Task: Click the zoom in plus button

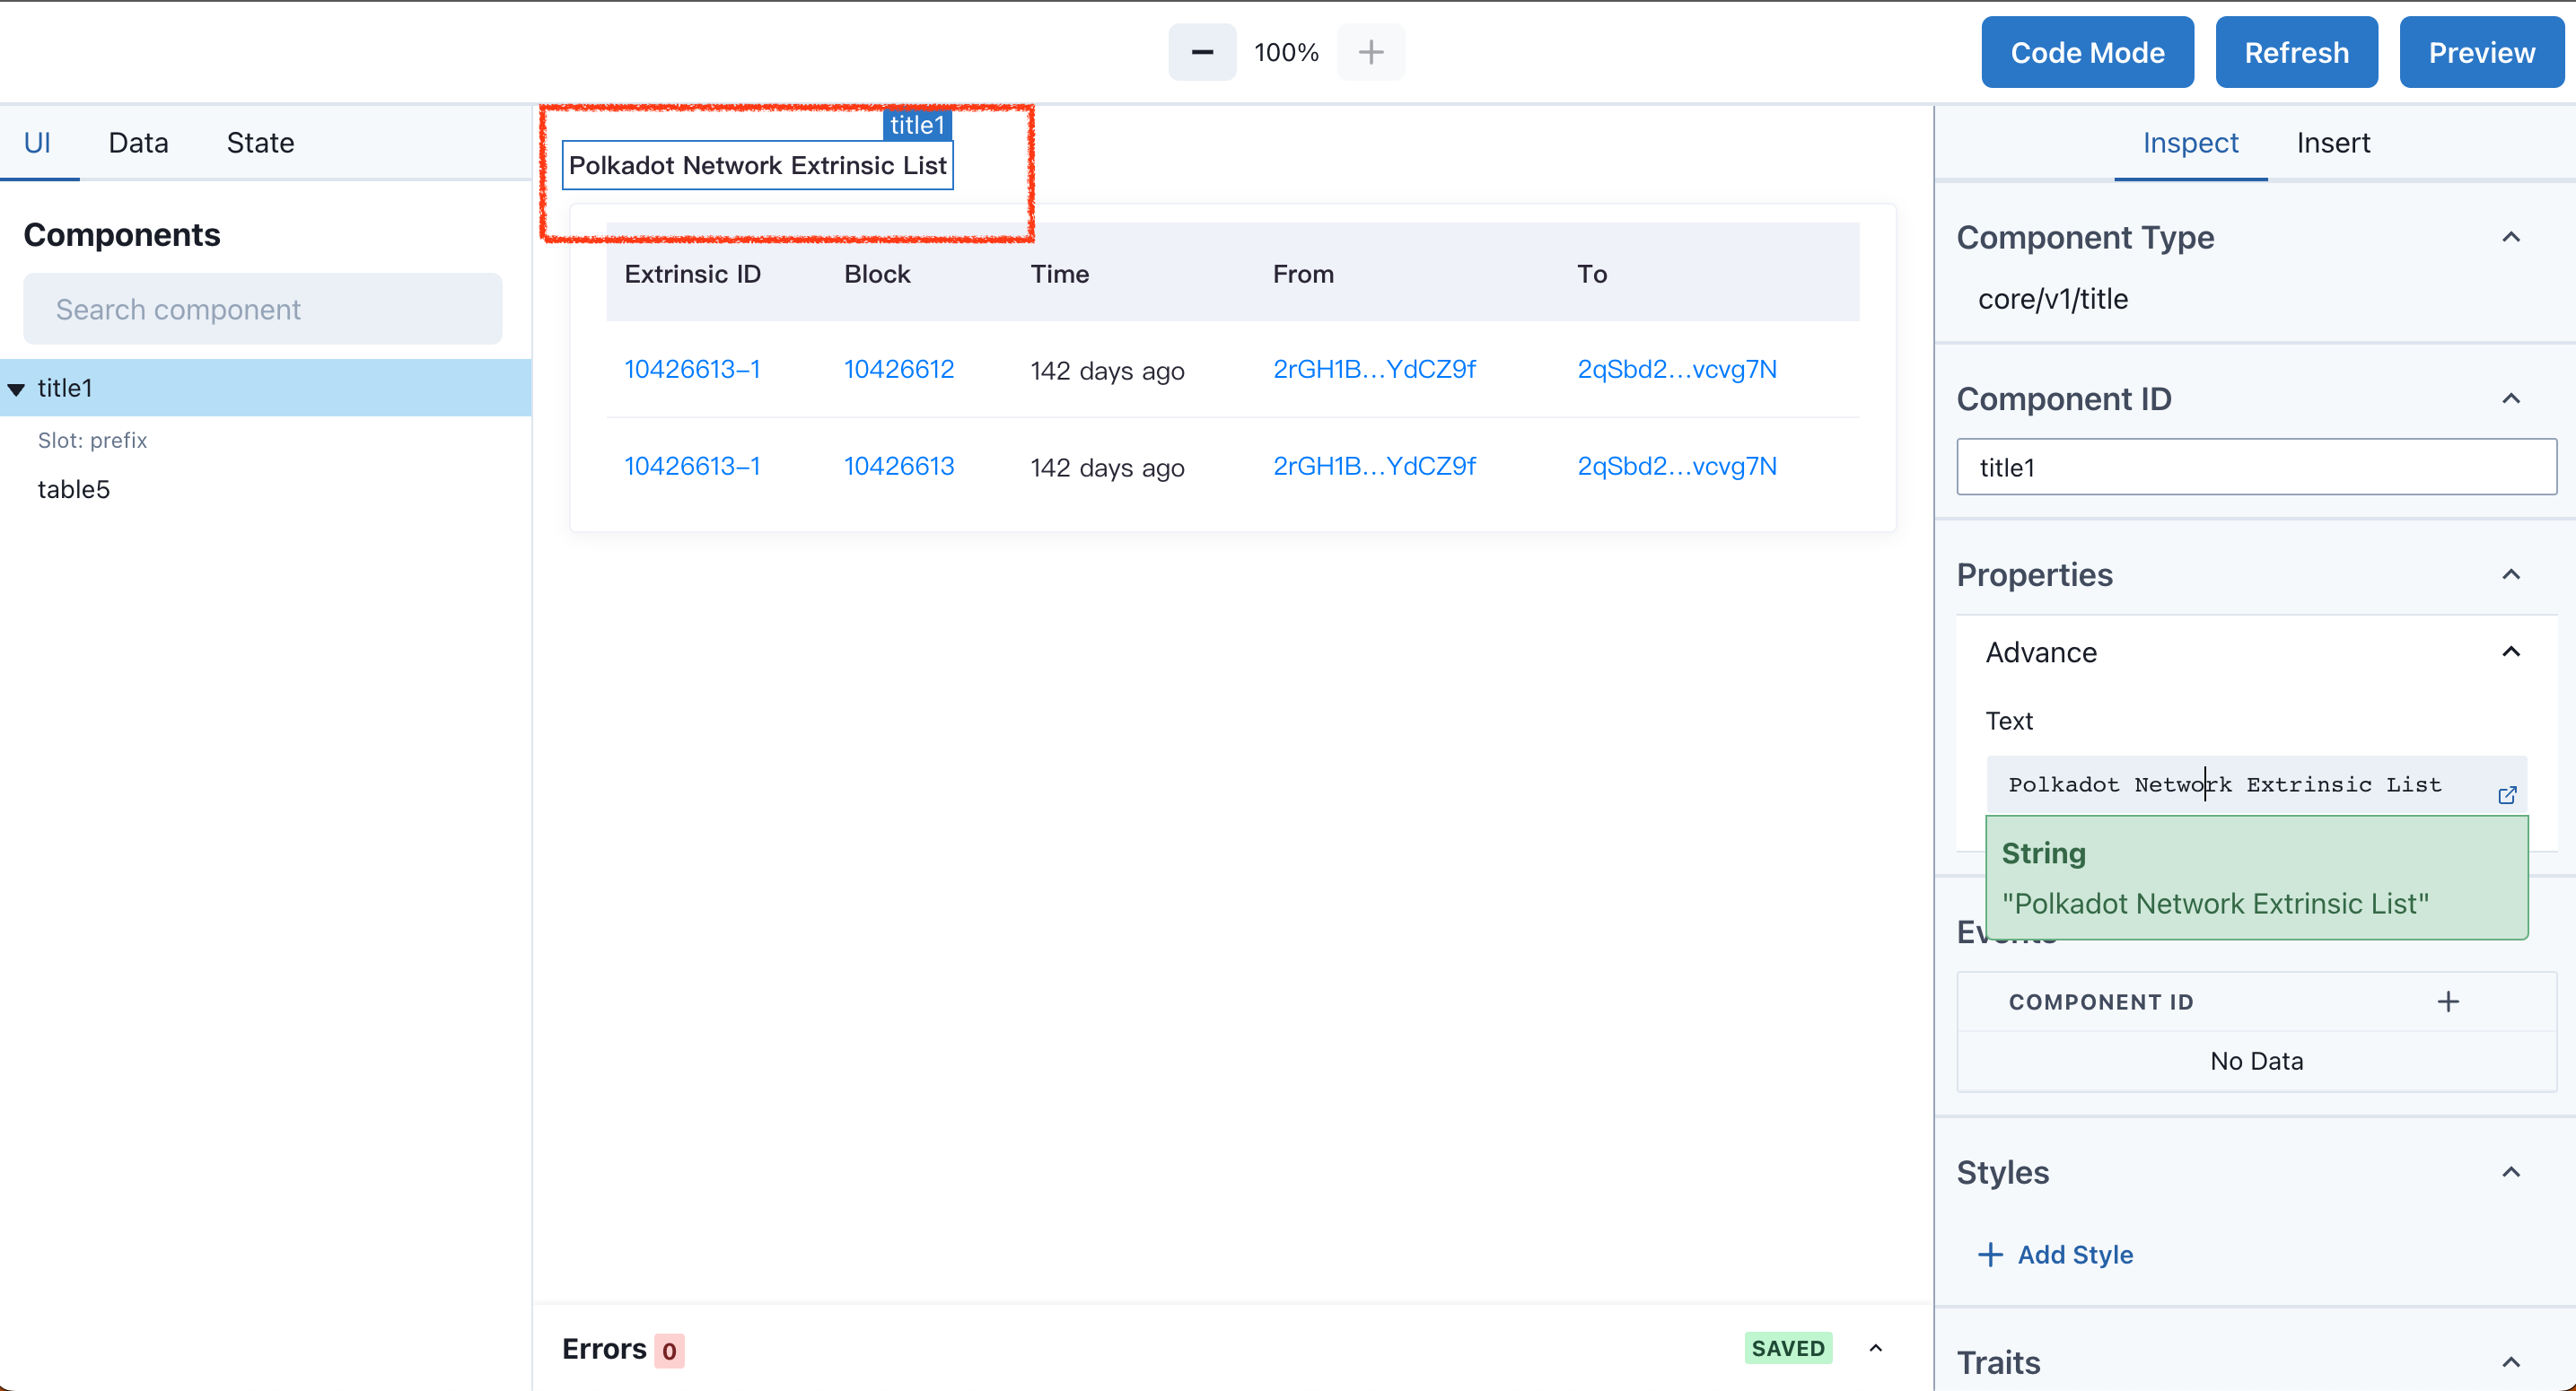Action: click(x=1371, y=52)
